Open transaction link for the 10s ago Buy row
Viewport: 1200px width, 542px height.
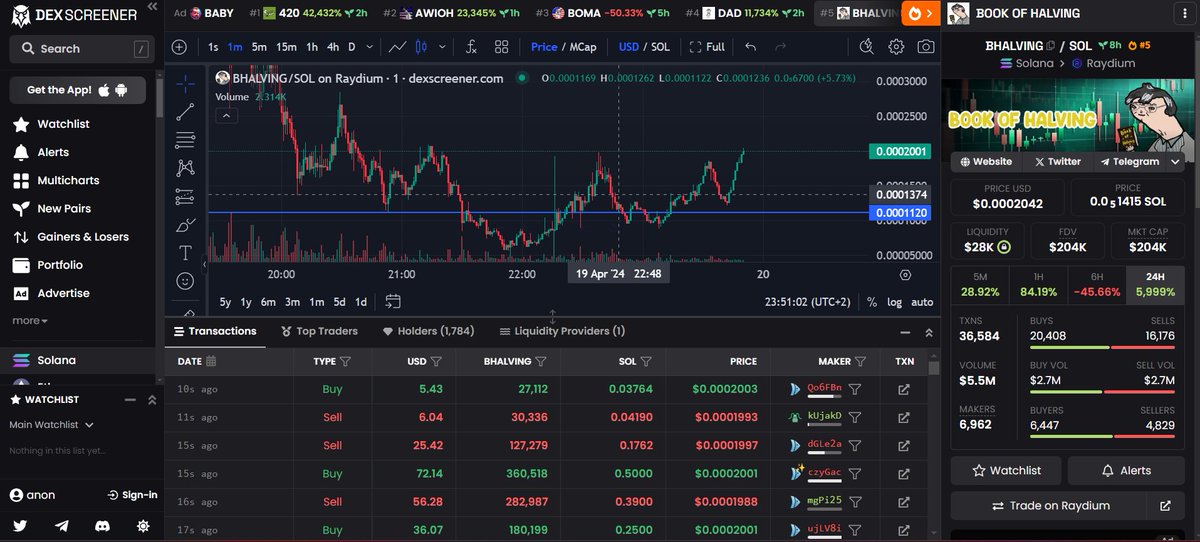[904, 389]
